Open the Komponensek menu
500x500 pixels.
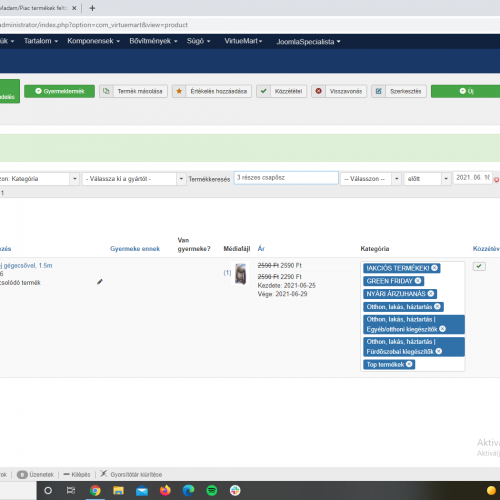(93, 41)
